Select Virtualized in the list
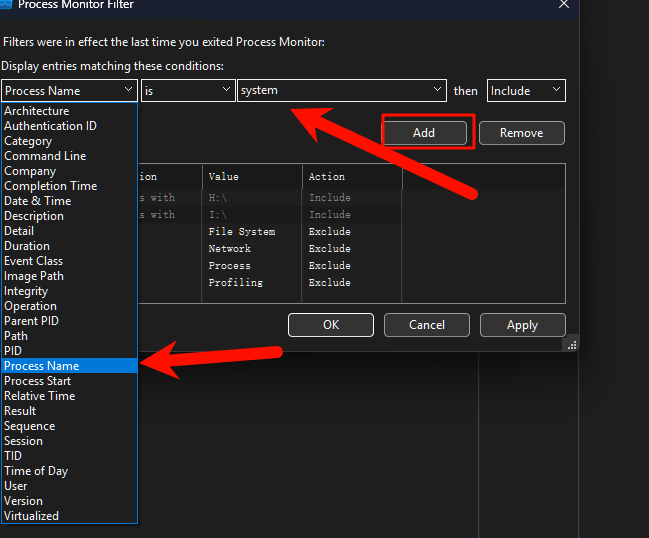The width and height of the screenshot is (649, 538). point(70,516)
